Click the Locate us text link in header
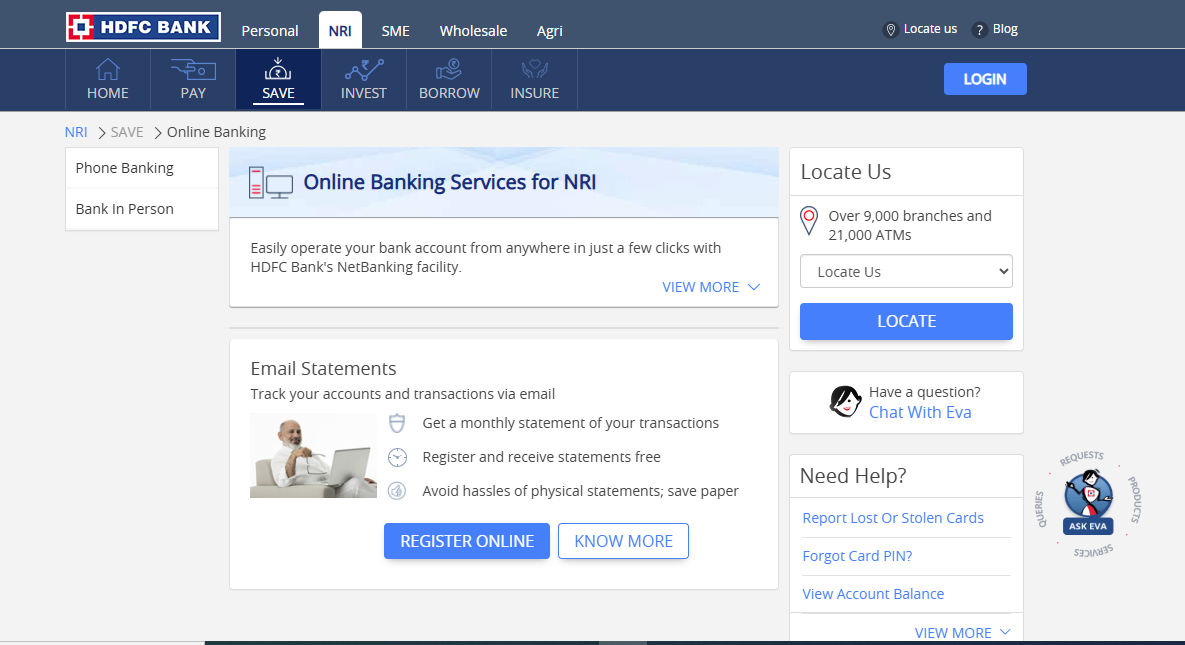Image resolution: width=1185 pixels, height=645 pixels. (930, 29)
